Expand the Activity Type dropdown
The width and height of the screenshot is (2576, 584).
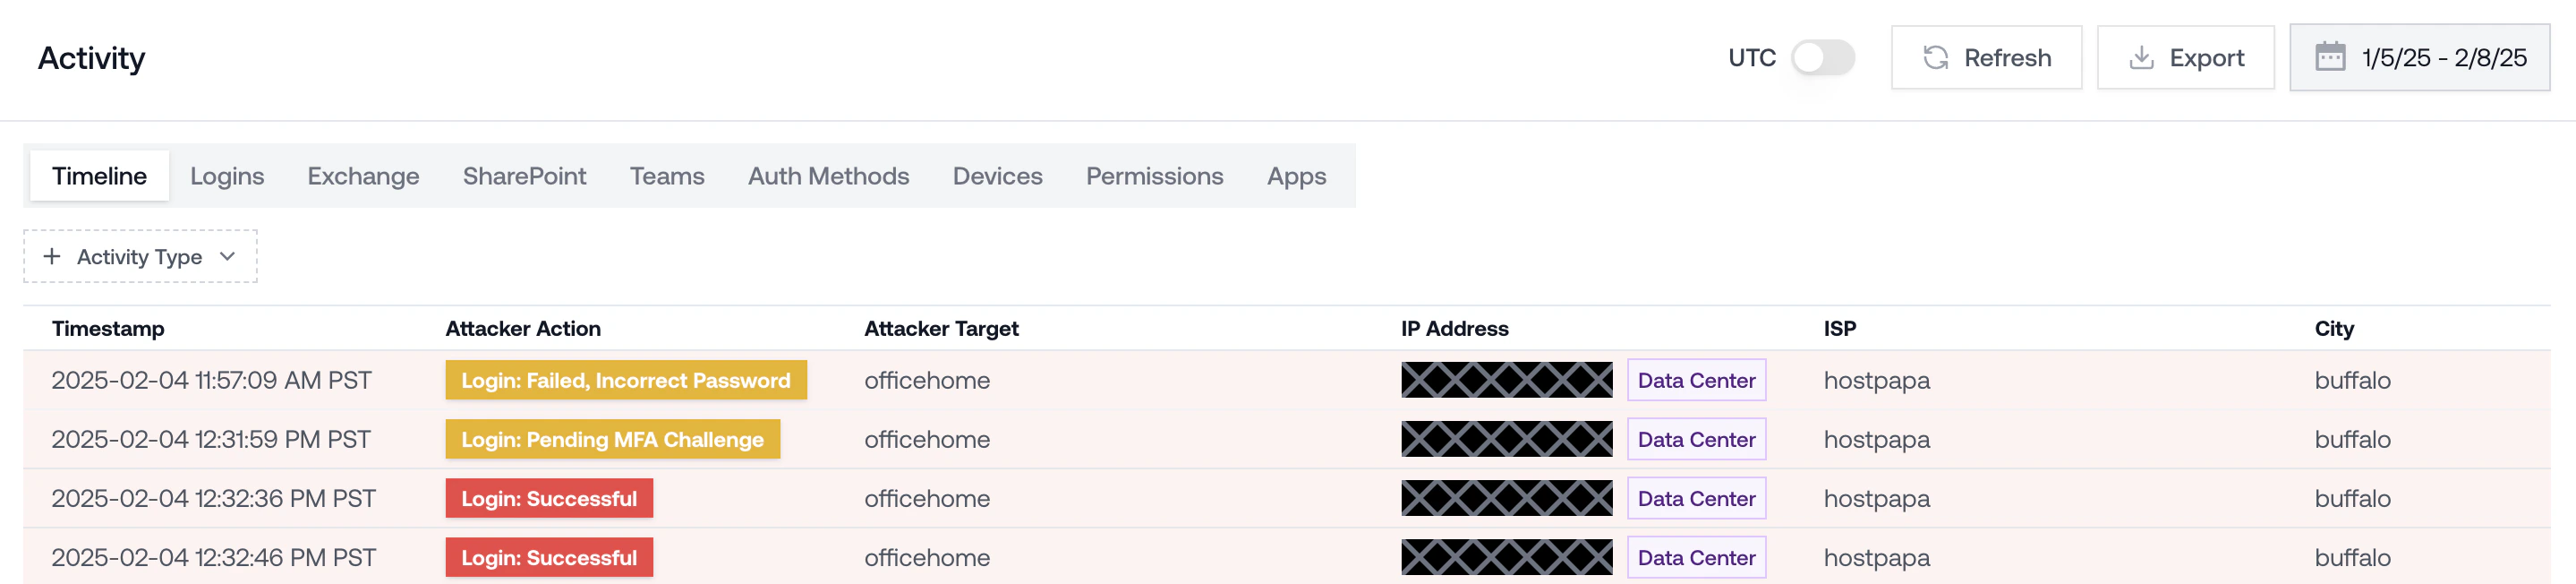click(227, 257)
